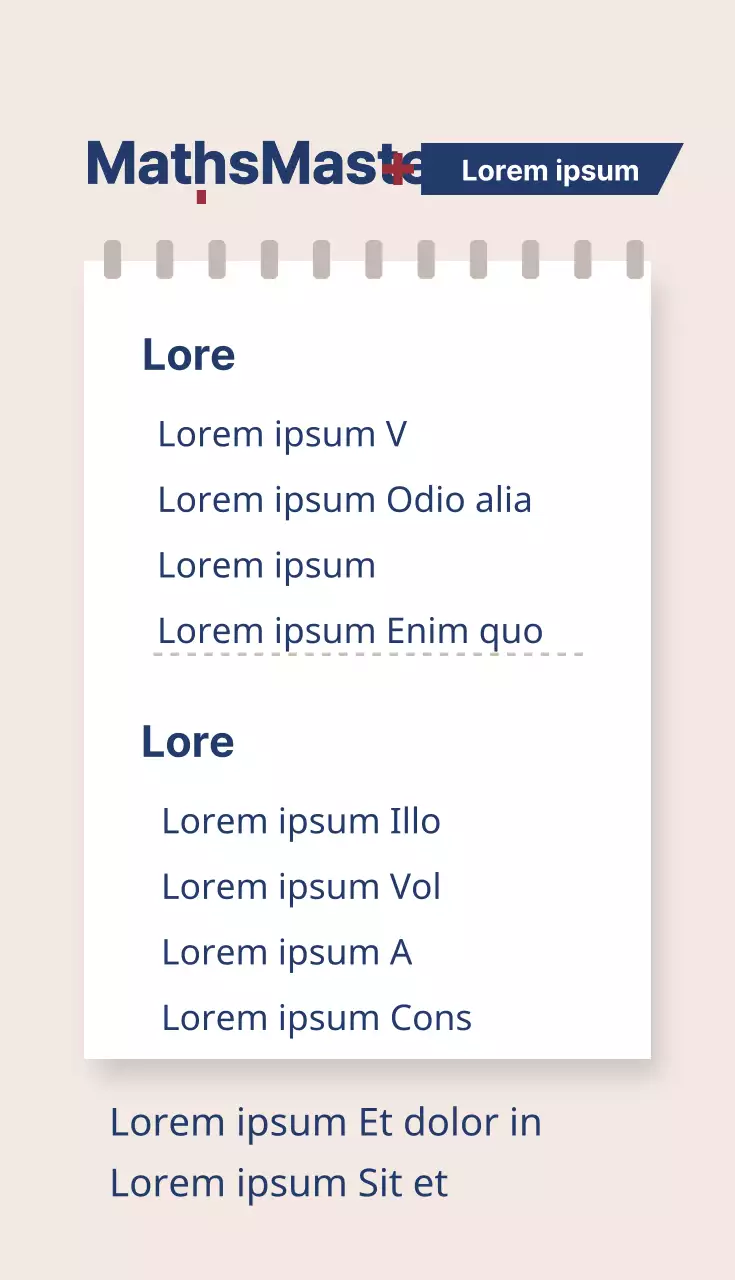Click the dashed divider line between sections
The image size is (735, 1280).
point(368,655)
